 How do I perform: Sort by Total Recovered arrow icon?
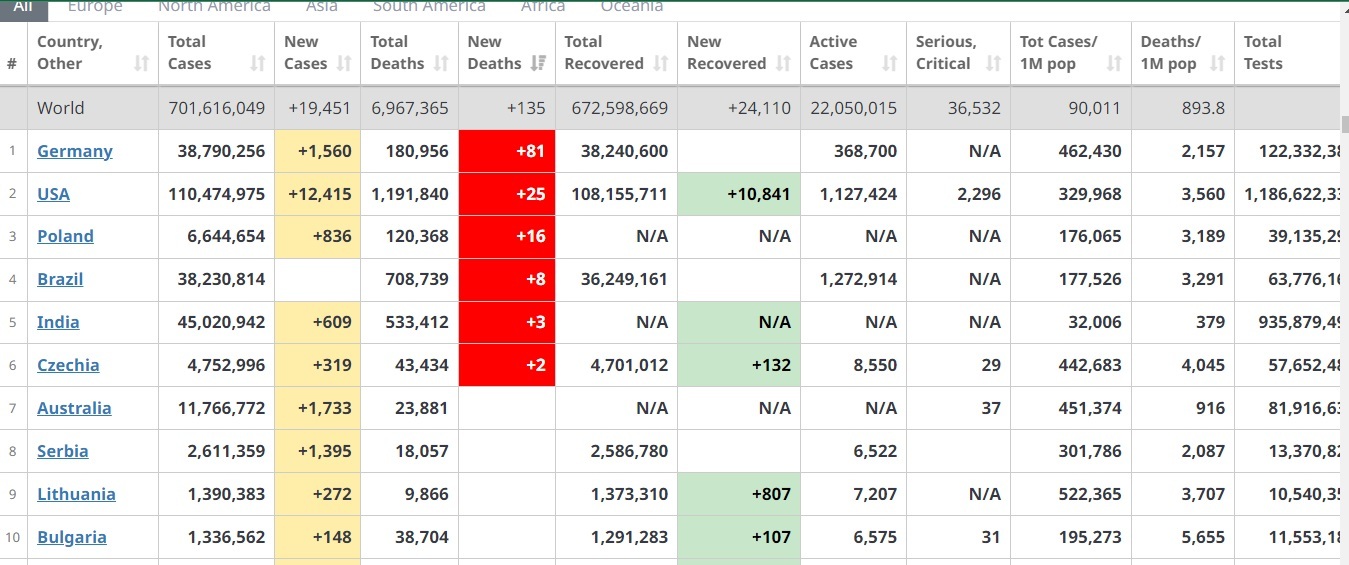coord(661,64)
